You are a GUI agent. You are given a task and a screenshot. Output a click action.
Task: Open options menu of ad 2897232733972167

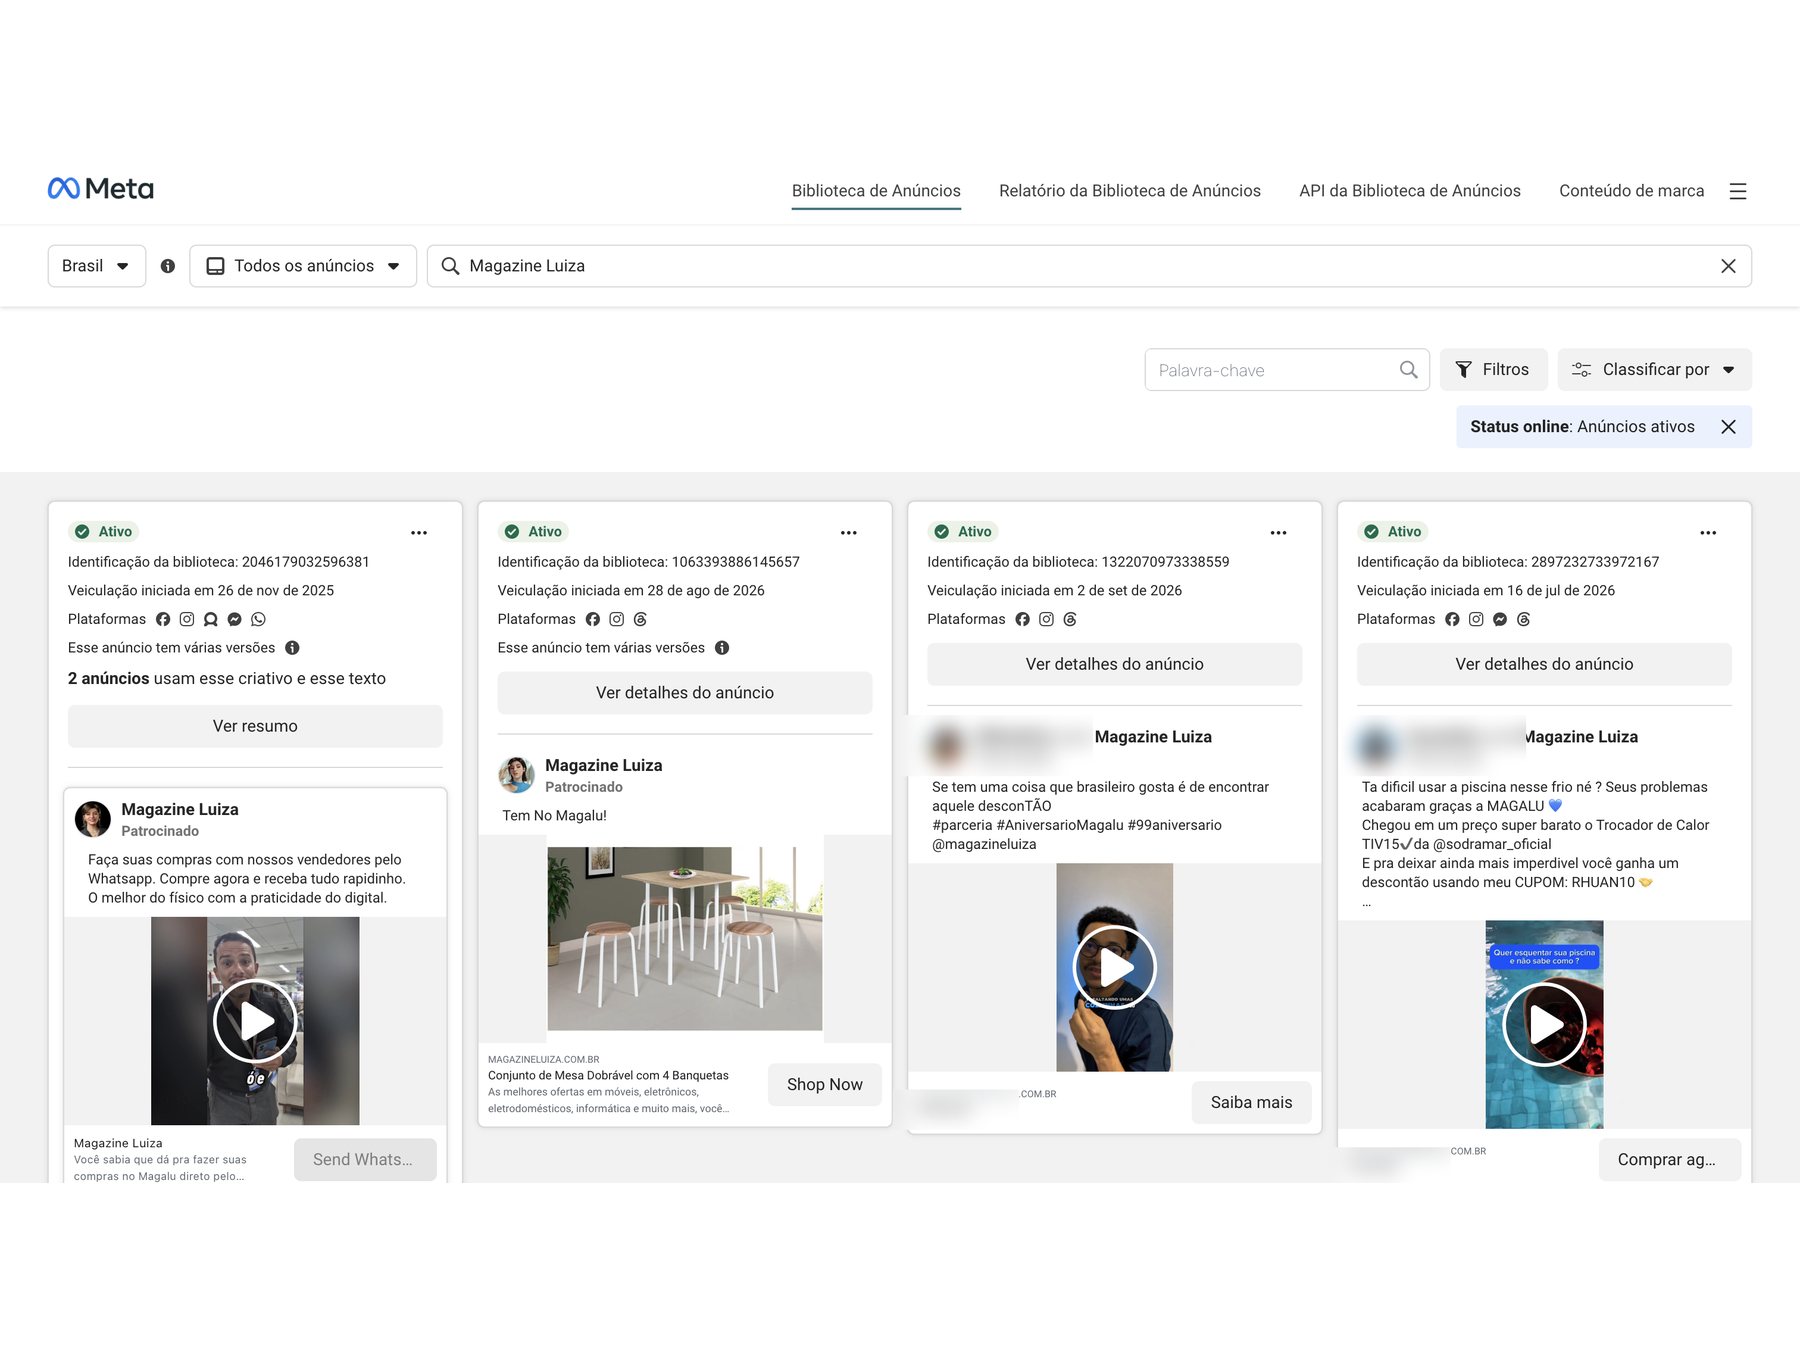click(x=1708, y=533)
